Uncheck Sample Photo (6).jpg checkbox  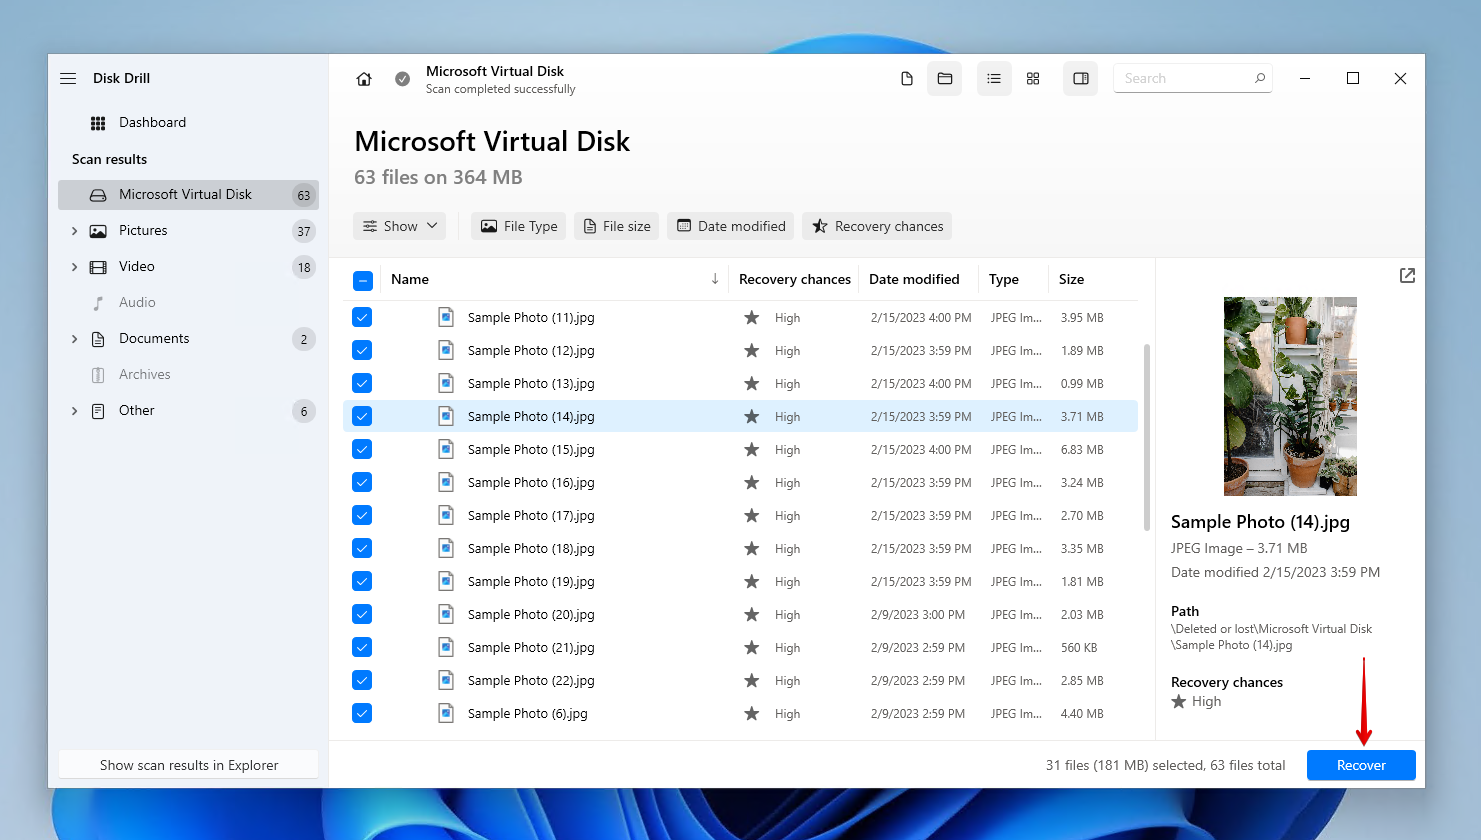(x=362, y=713)
